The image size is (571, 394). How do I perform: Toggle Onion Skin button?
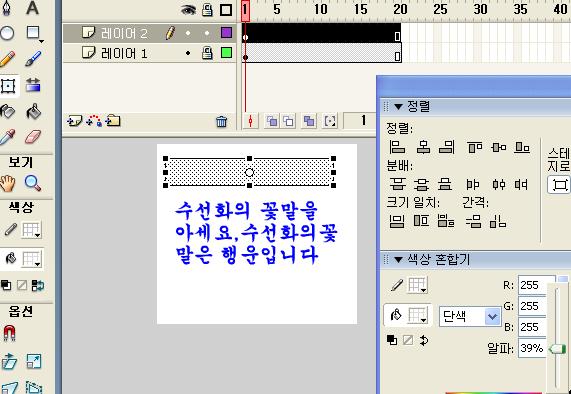(272, 121)
